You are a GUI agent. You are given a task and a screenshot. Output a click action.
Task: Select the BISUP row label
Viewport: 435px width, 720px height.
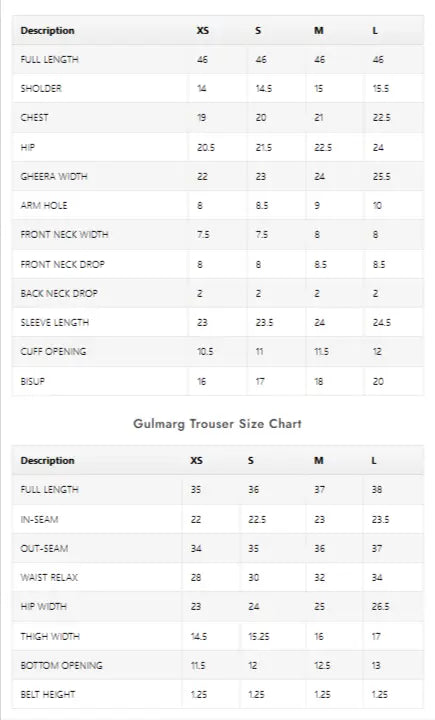coord(33,381)
